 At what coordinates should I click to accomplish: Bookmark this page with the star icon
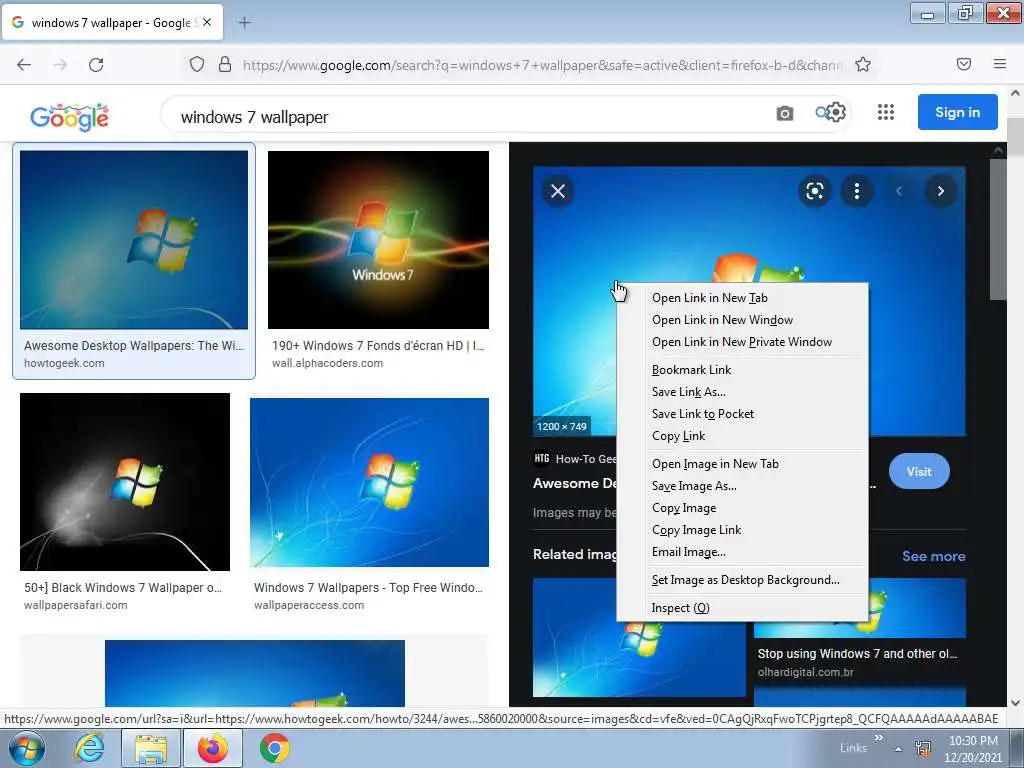[863, 64]
